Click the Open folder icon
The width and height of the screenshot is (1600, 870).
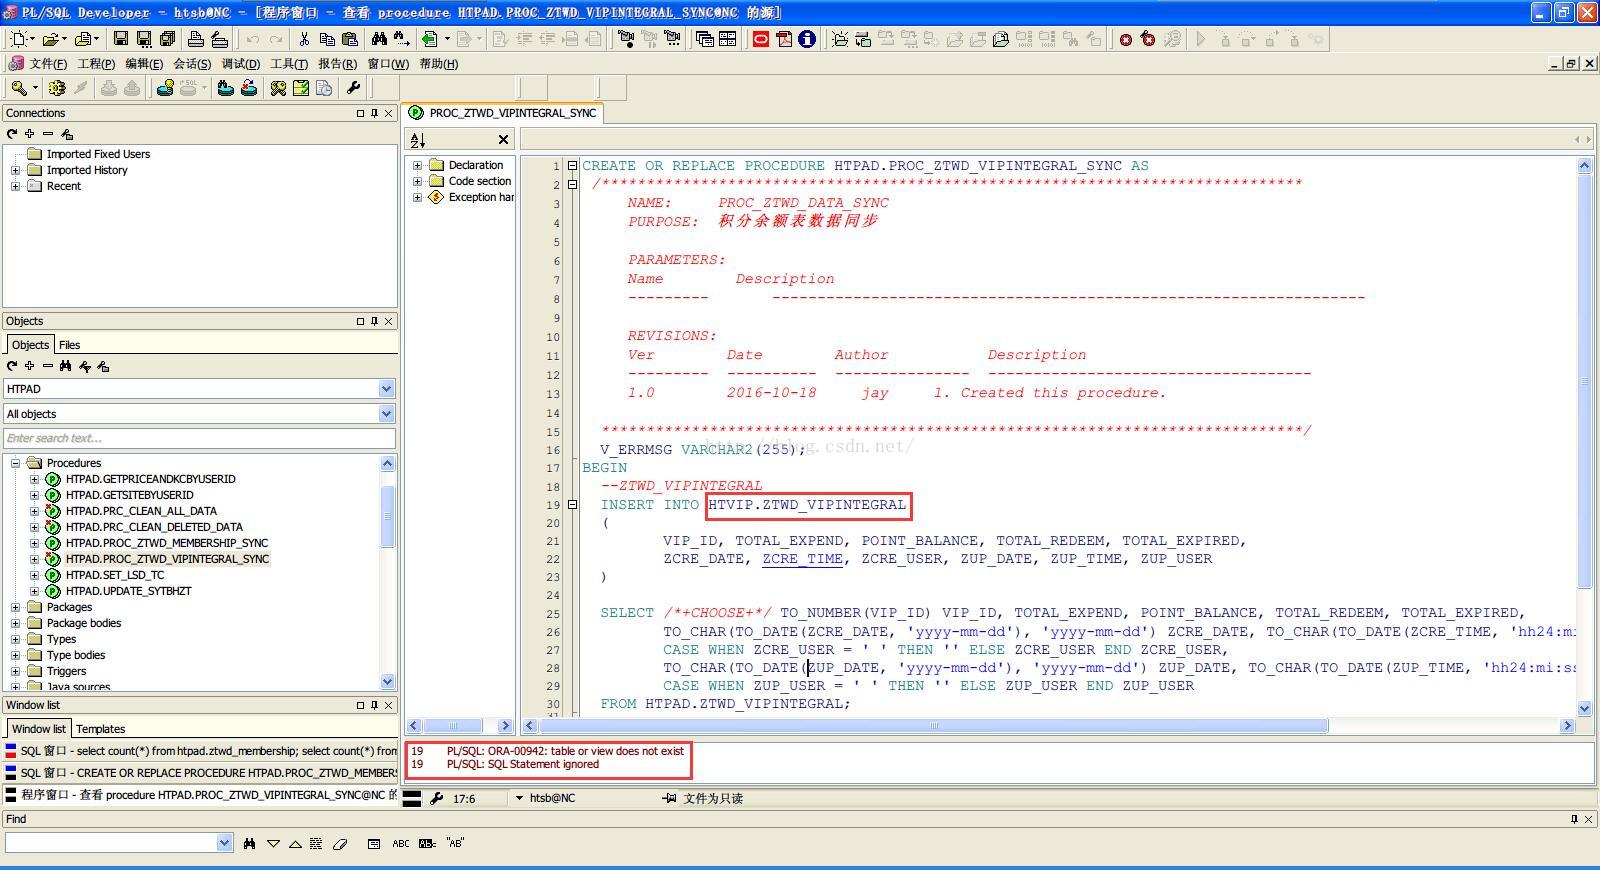pos(50,39)
